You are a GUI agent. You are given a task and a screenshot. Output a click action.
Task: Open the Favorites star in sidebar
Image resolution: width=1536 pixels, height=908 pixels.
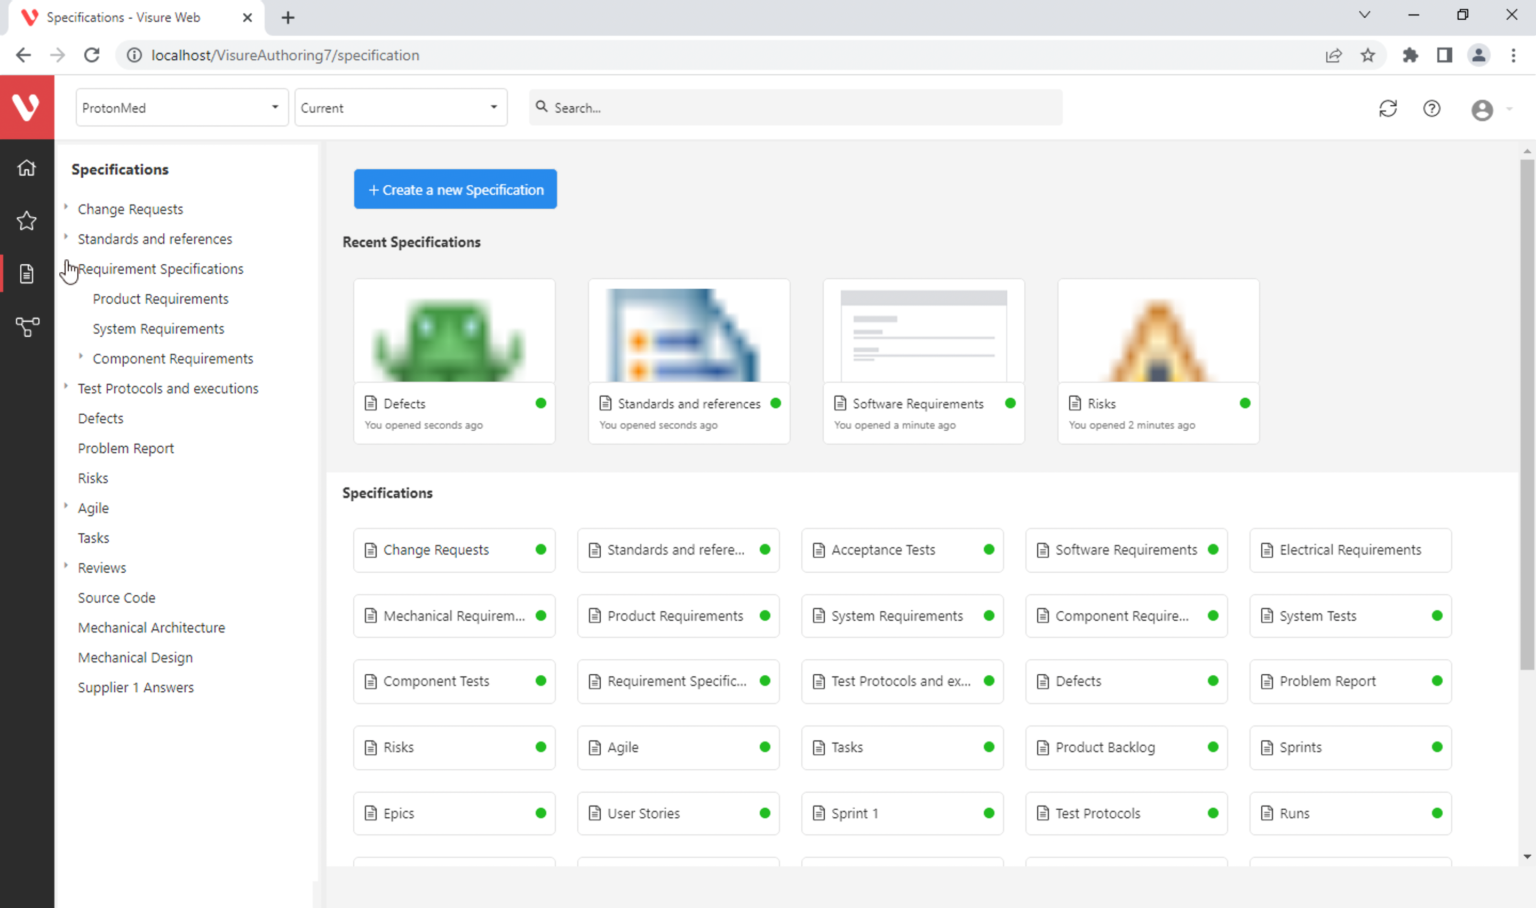(x=27, y=221)
